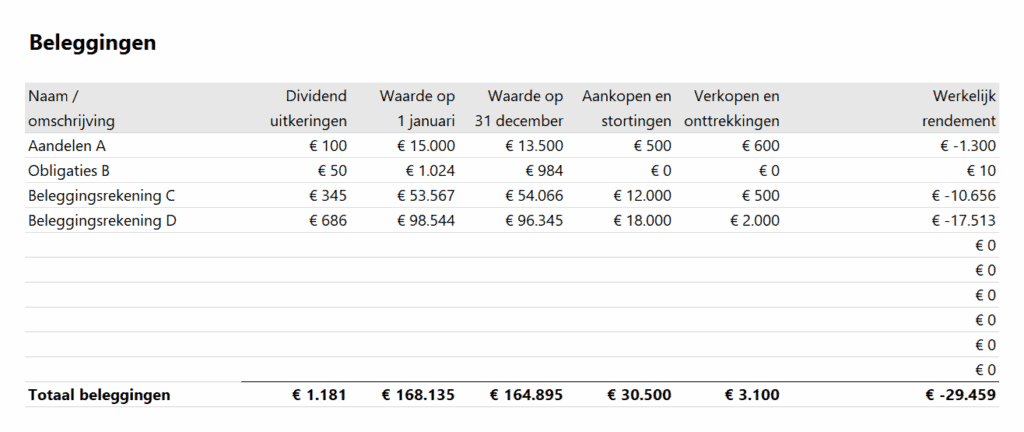This screenshot has height=432, width=1024.
Task: Select total werkelijk rendement € -29.459
Action: click(961, 395)
